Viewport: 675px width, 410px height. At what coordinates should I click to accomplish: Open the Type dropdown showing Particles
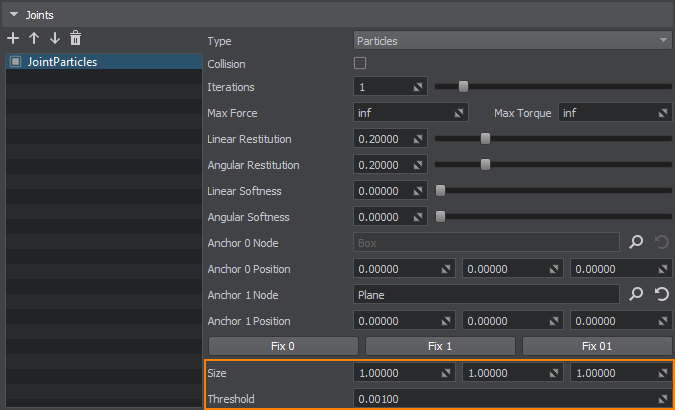pyautogui.click(x=512, y=40)
